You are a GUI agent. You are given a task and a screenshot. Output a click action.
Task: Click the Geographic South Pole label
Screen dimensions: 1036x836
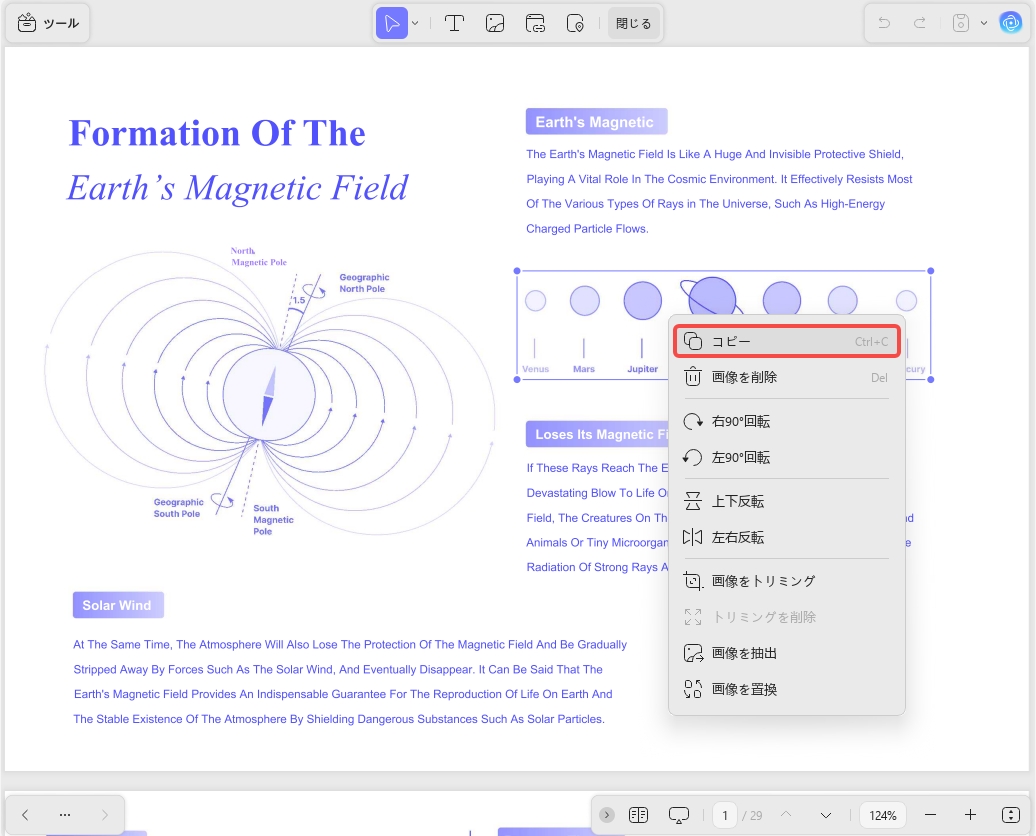click(178, 508)
